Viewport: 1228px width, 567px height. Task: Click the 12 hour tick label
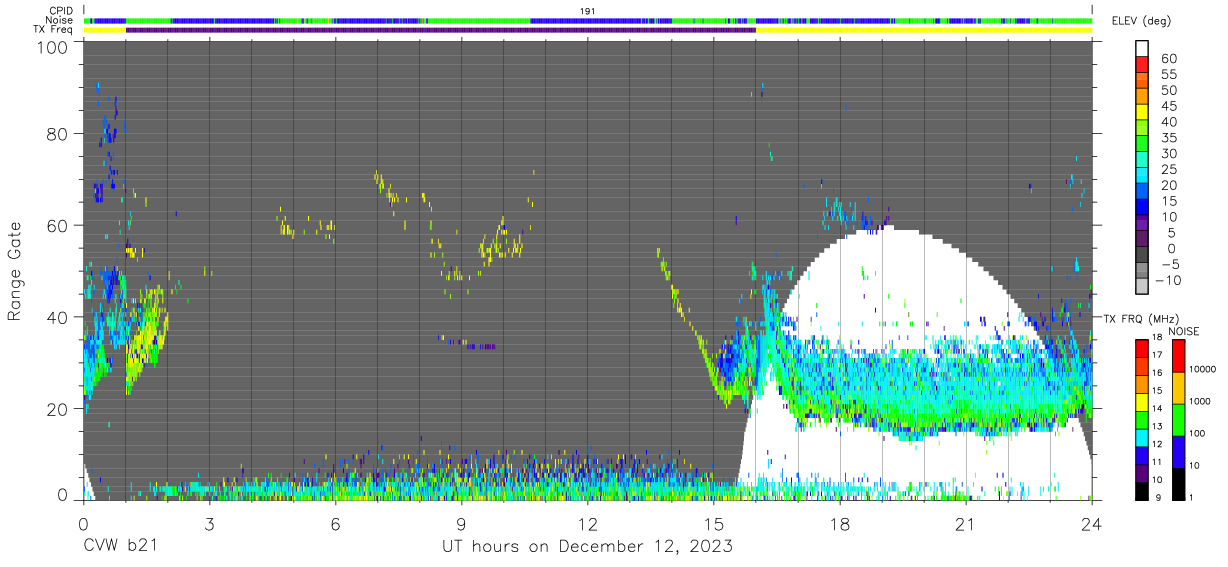[587, 523]
